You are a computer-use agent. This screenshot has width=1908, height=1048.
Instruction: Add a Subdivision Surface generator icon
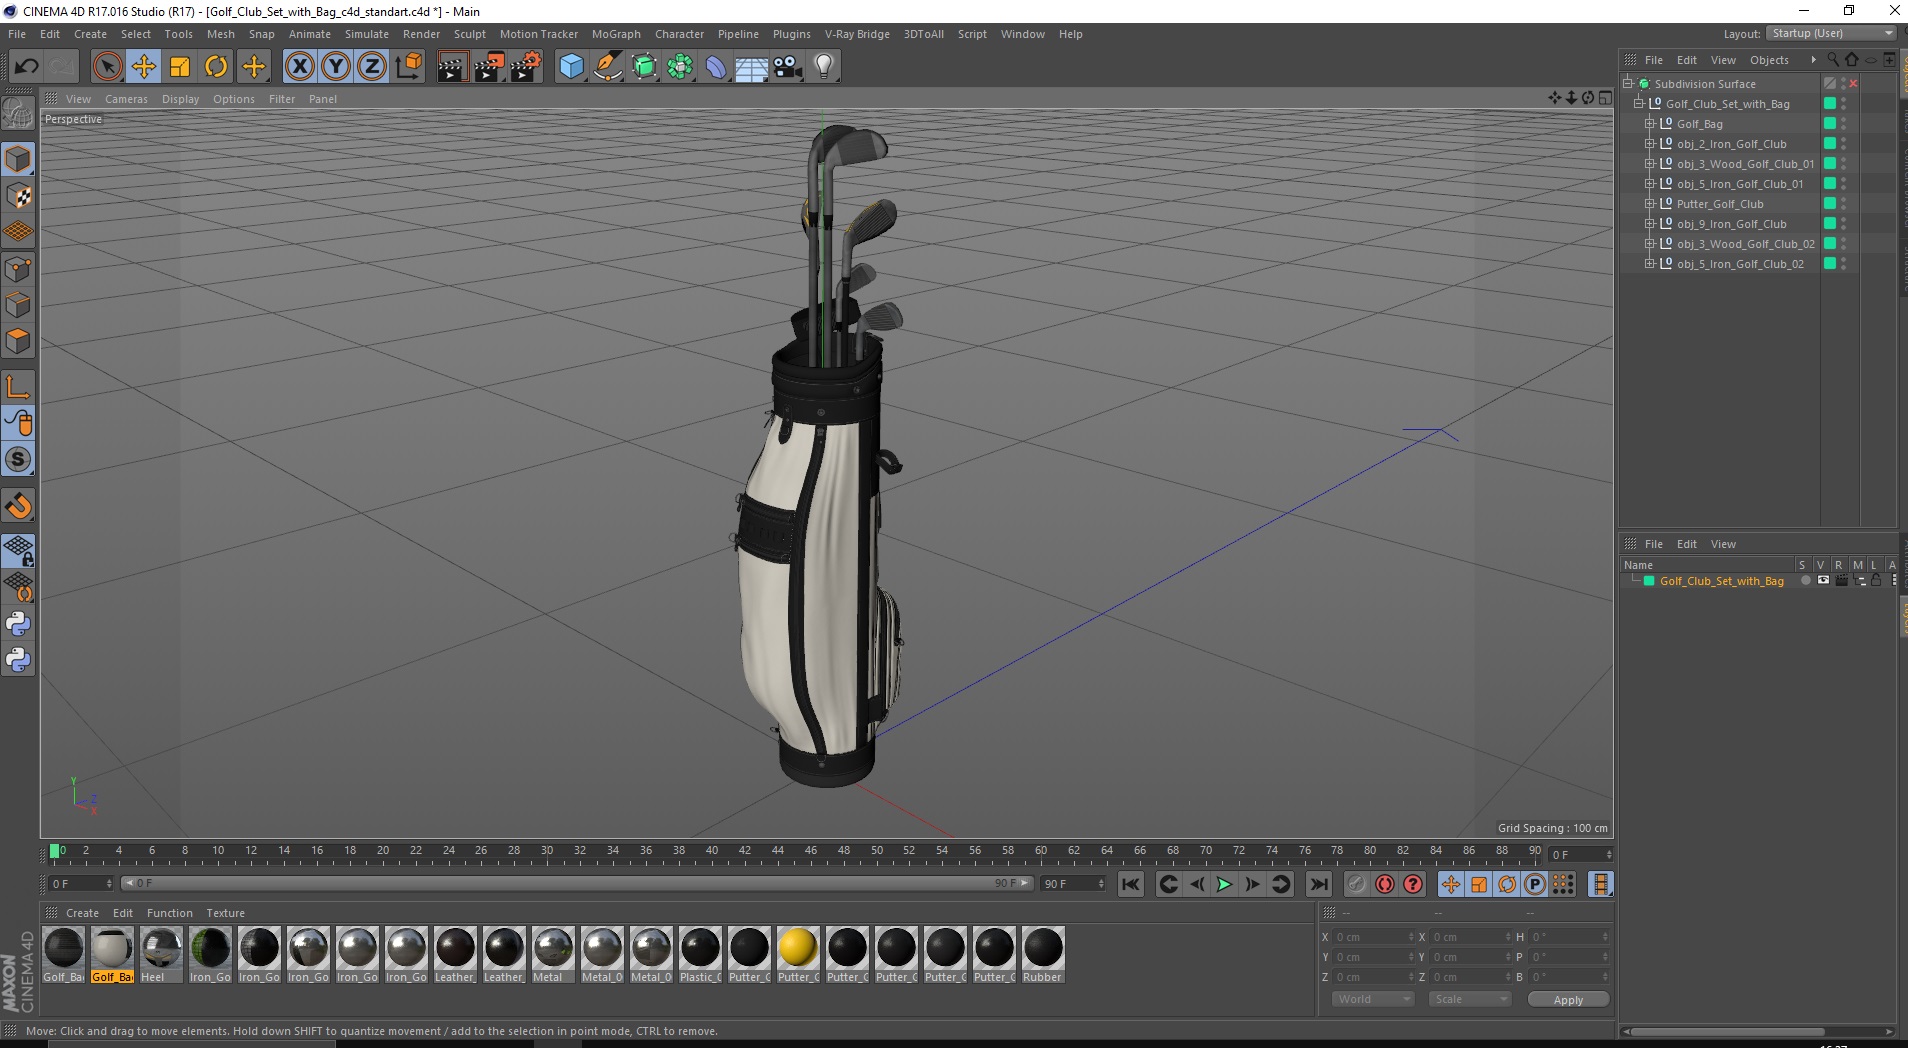pos(644,67)
